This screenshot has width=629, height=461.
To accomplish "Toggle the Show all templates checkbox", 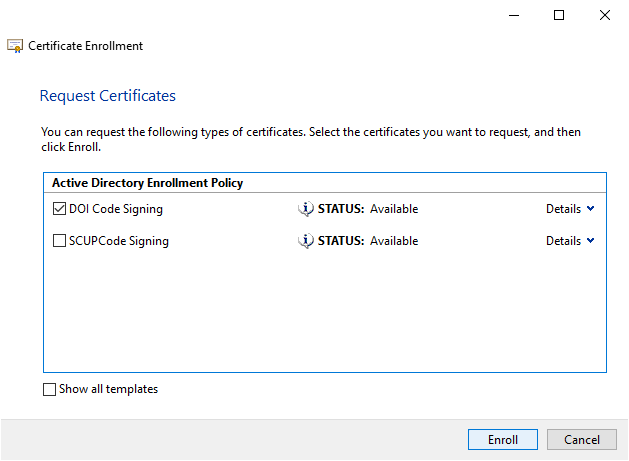I will click(50, 390).
